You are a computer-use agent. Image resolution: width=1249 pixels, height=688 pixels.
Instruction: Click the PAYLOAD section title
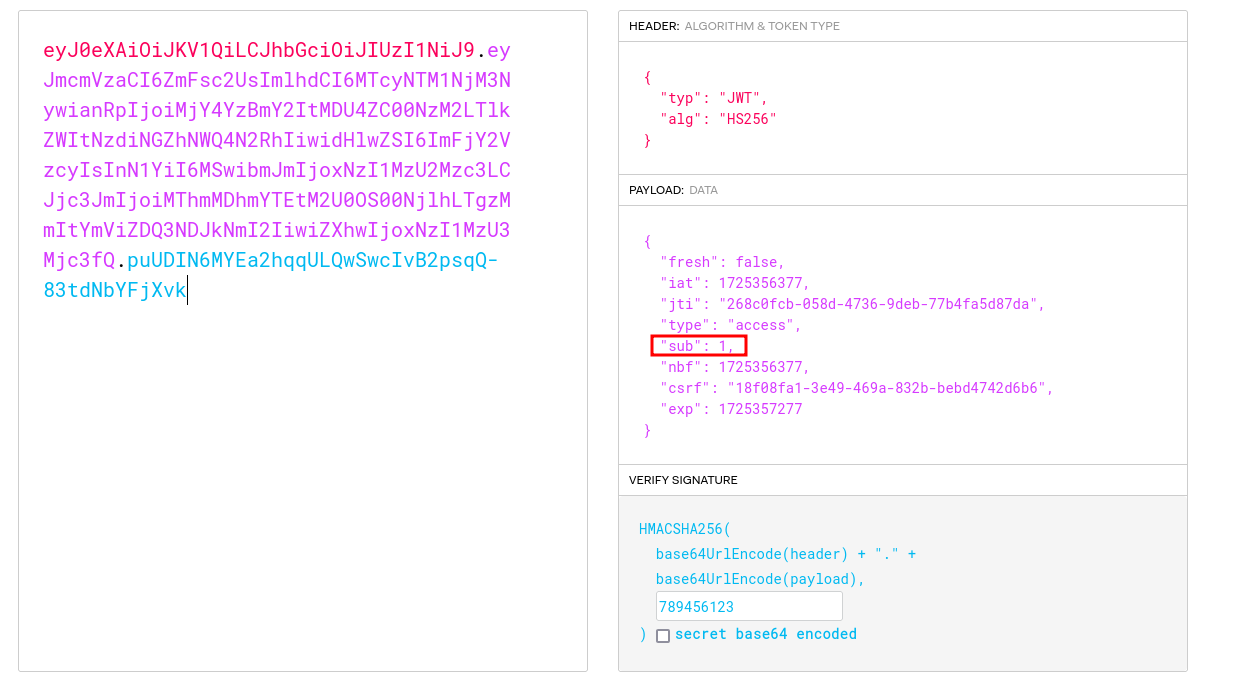tap(657, 190)
